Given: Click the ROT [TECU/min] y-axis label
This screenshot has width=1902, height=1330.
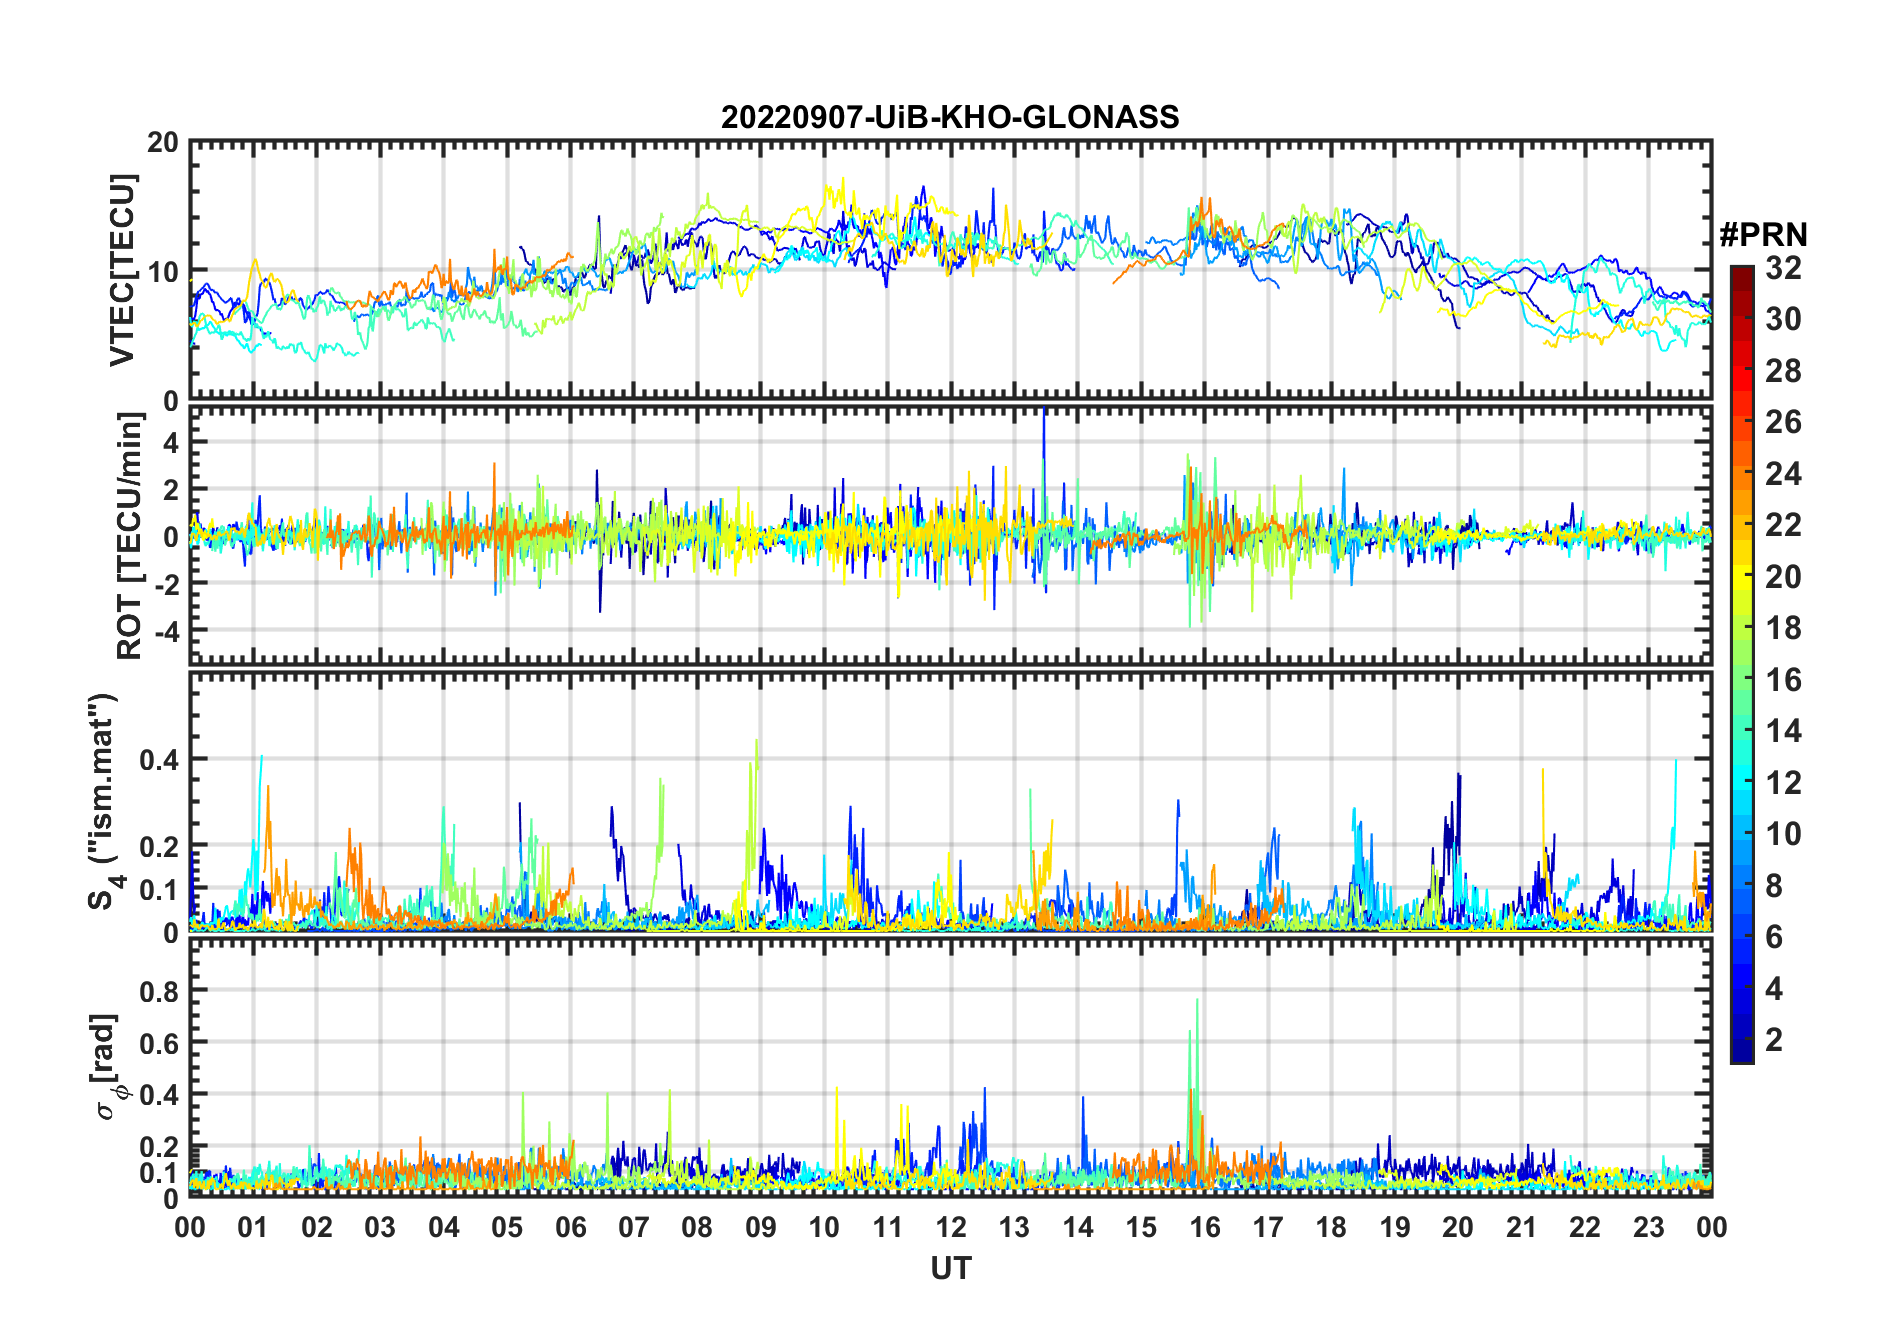Looking at the screenshot, I should [130, 536].
